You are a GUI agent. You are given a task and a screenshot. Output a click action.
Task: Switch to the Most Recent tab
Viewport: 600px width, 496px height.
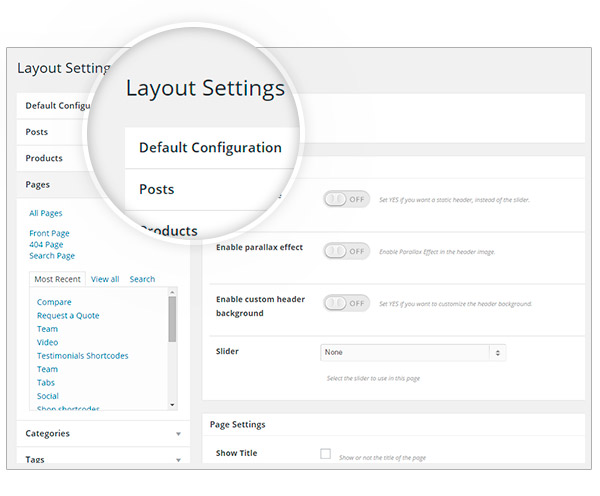point(57,279)
